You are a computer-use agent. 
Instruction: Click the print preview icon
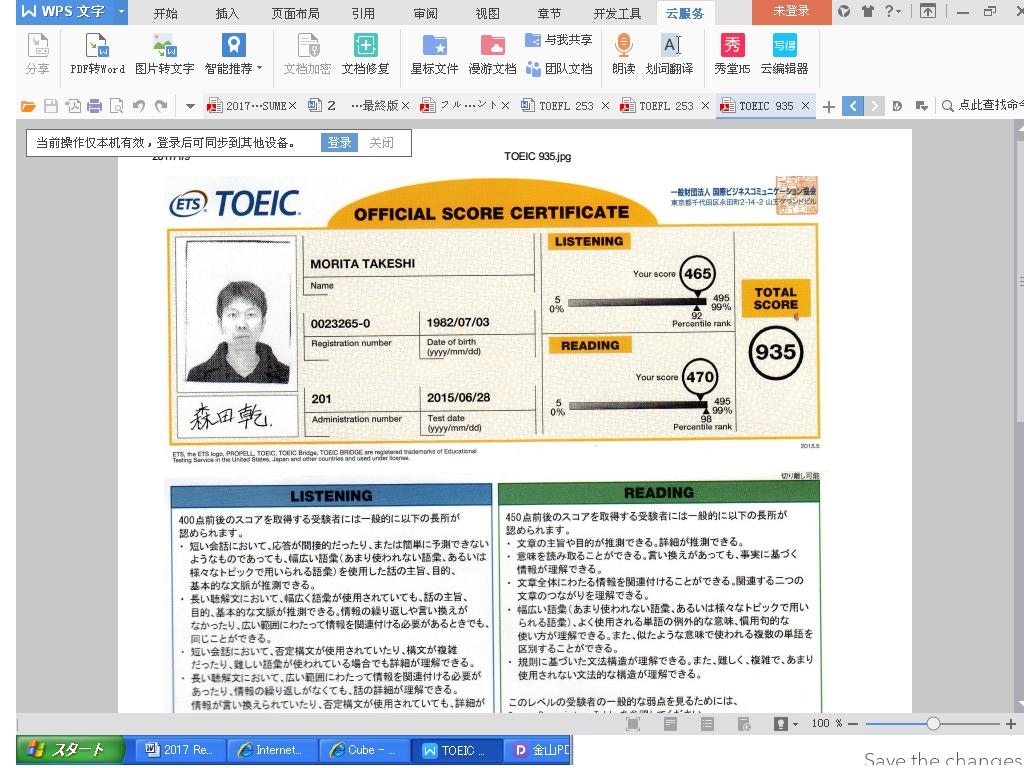coord(117,106)
